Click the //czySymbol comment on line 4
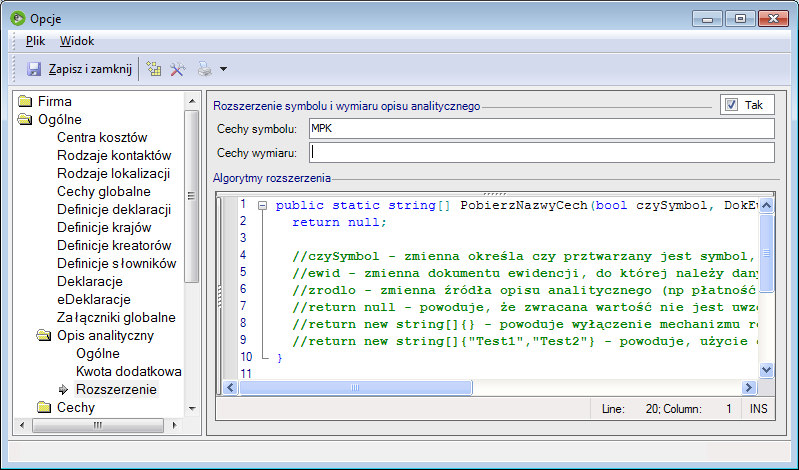 523,256
